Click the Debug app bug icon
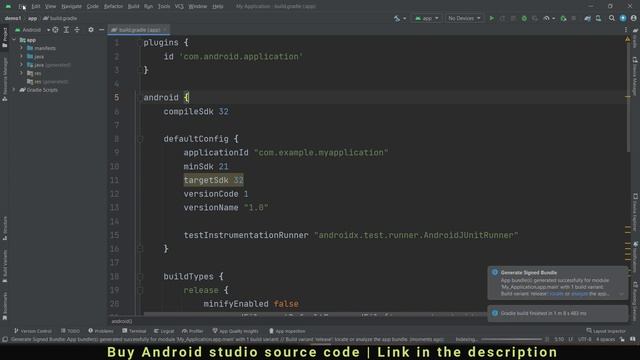 tap(524, 18)
